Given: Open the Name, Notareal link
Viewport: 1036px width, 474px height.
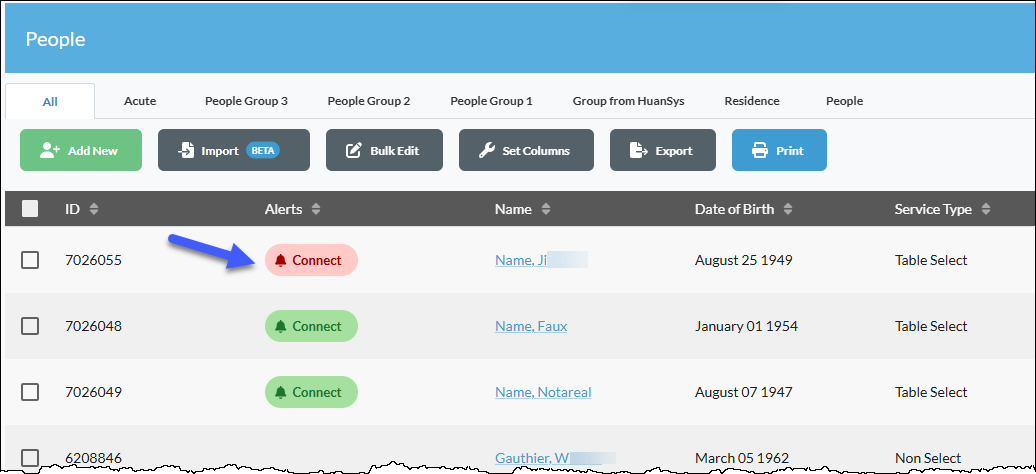Looking at the screenshot, I should click(543, 392).
